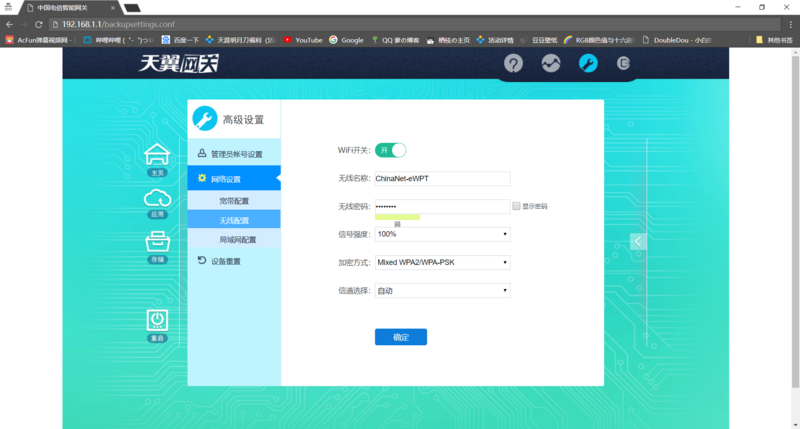
Task: Click the exit icon in the header
Action: (624, 64)
